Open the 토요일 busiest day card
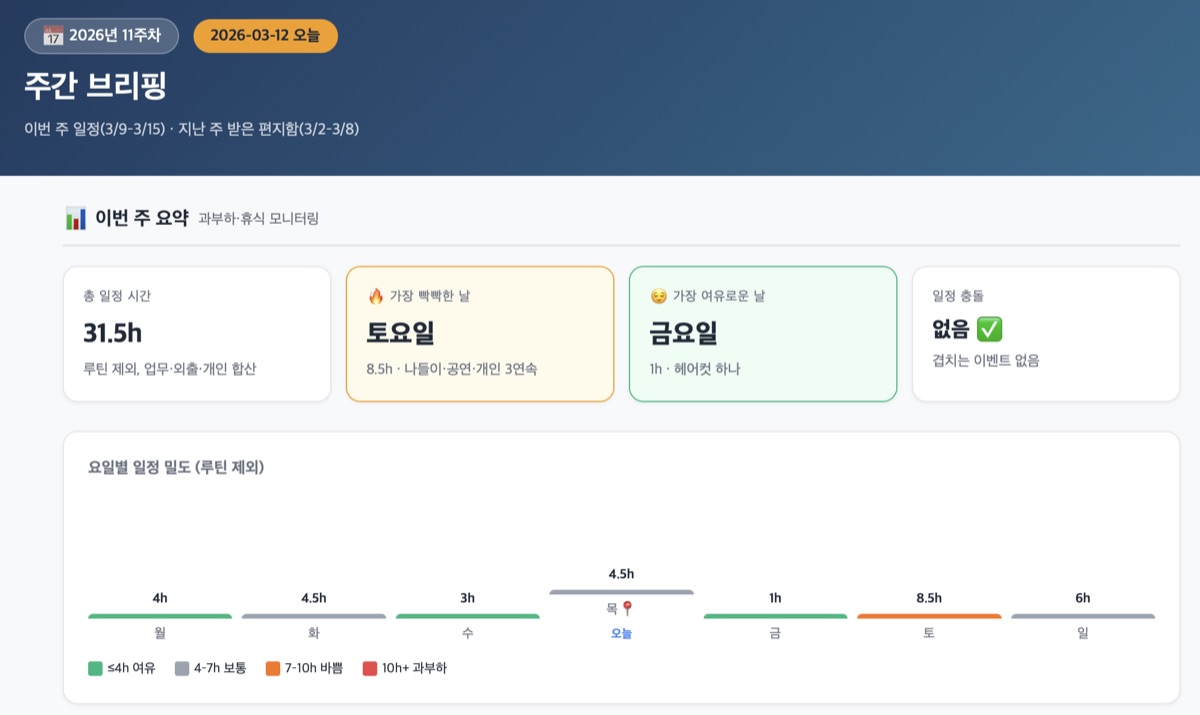1200x715 pixels. [480, 334]
